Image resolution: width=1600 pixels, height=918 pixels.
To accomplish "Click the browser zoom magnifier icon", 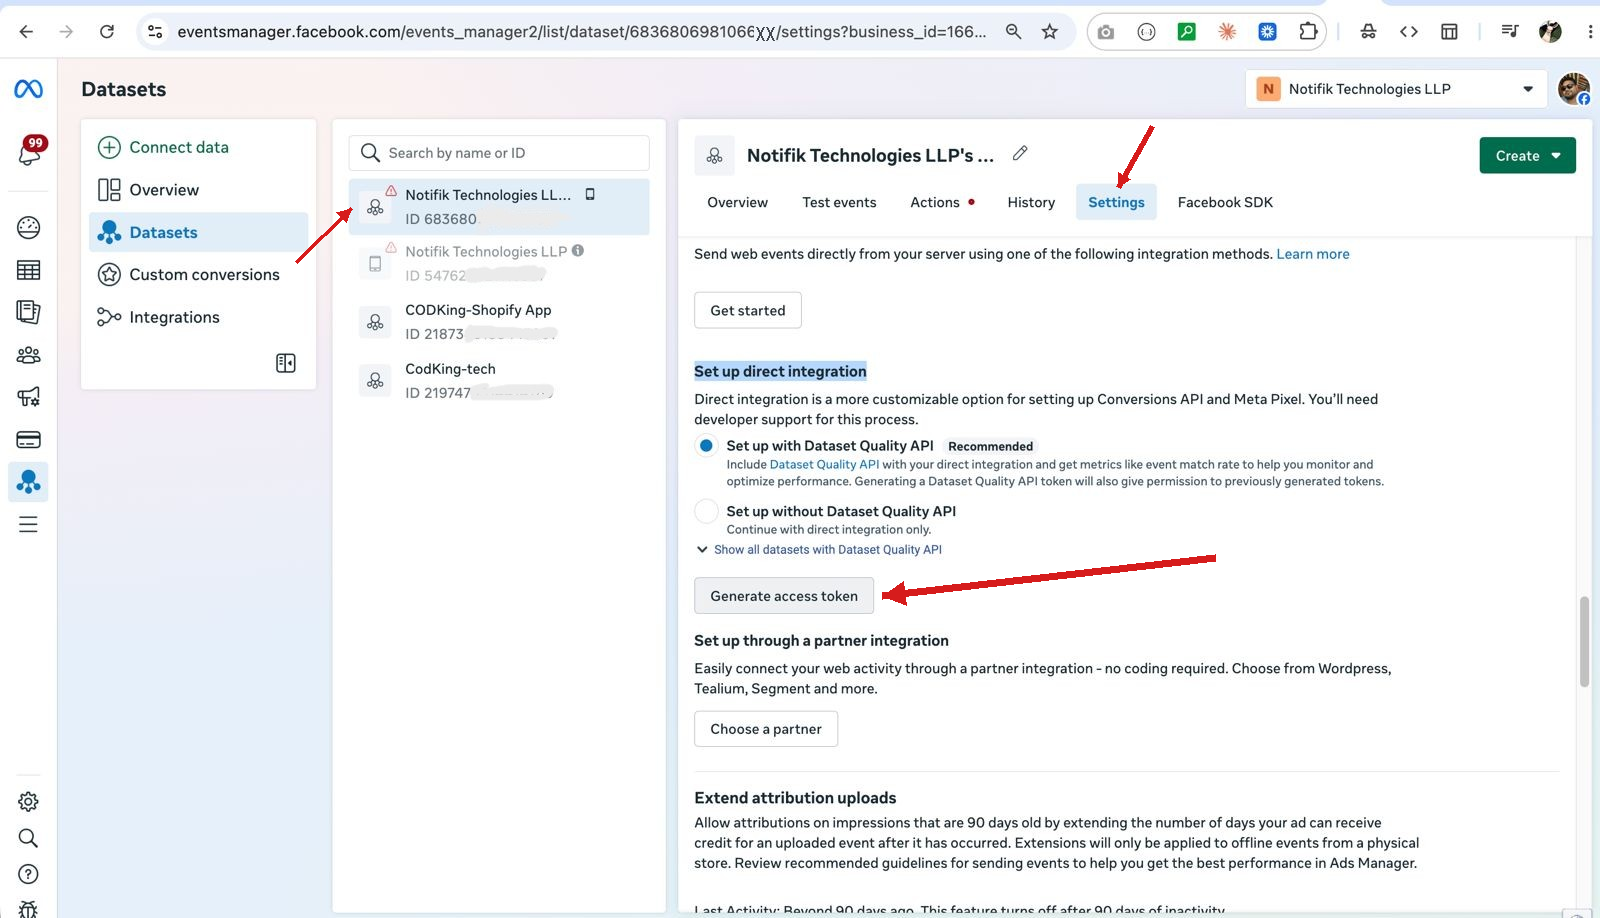I will pyautogui.click(x=1013, y=32).
